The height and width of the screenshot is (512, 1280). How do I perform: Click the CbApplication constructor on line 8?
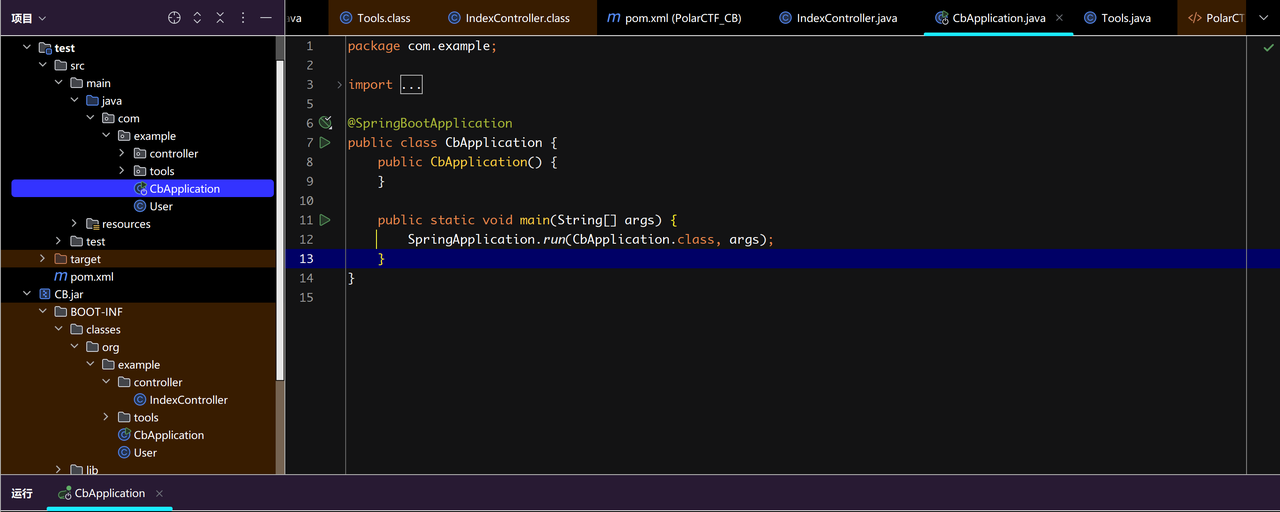pos(479,162)
